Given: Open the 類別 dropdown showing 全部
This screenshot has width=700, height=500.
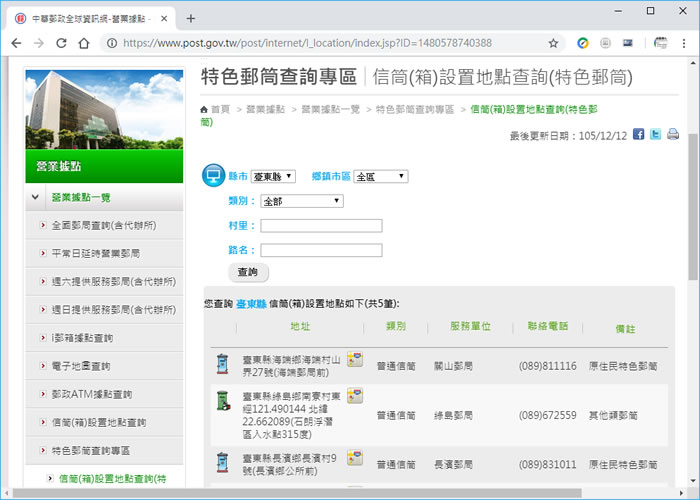Looking at the screenshot, I should (302, 201).
